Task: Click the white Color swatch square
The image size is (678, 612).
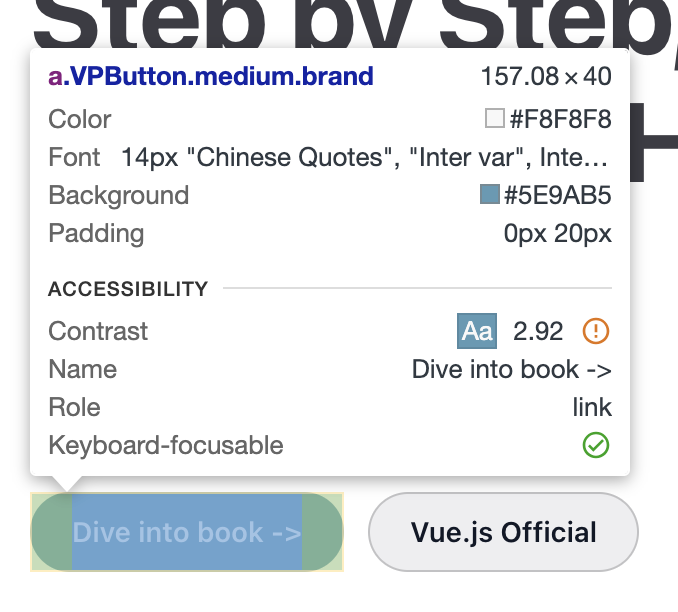Action: click(x=494, y=119)
